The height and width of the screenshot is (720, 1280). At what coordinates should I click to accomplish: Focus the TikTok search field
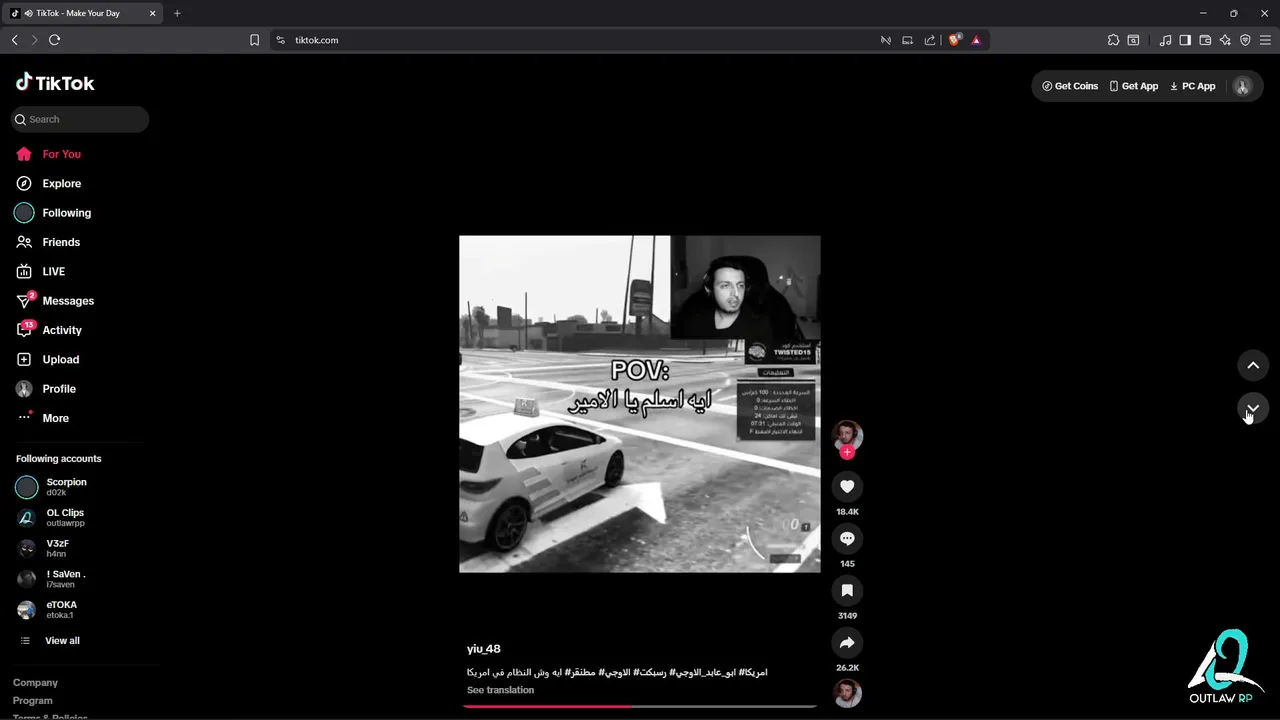tap(80, 119)
